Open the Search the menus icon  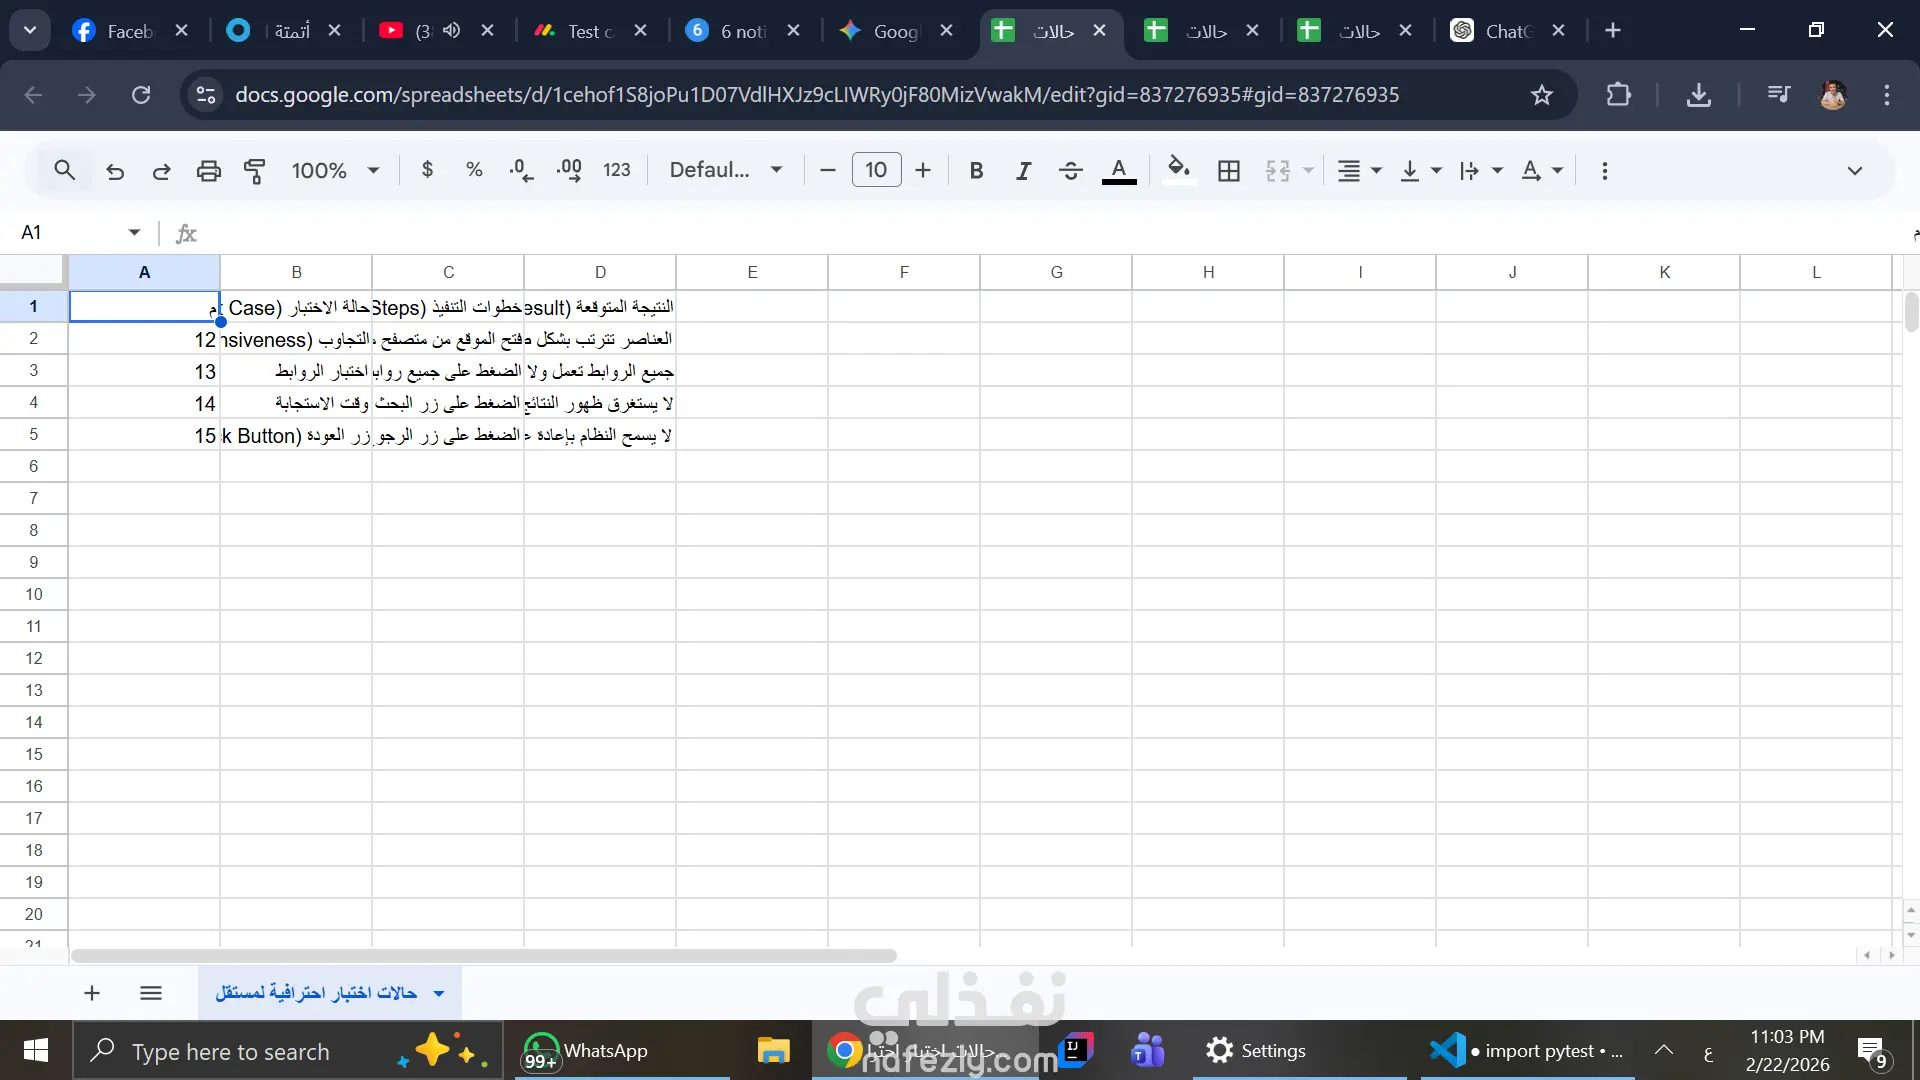point(65,171)
